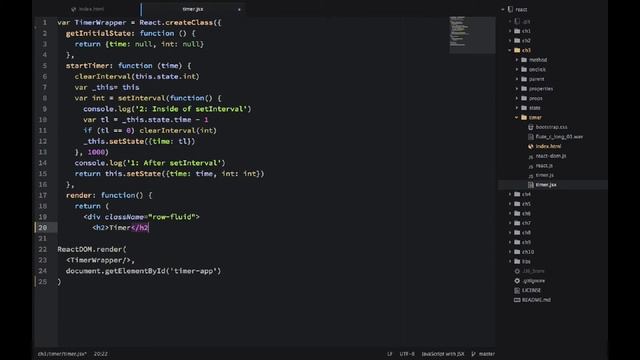This screenshot has height=360, width=640.
Task: Close the timer.jsx tab via its dot
Action: [239, 9]
